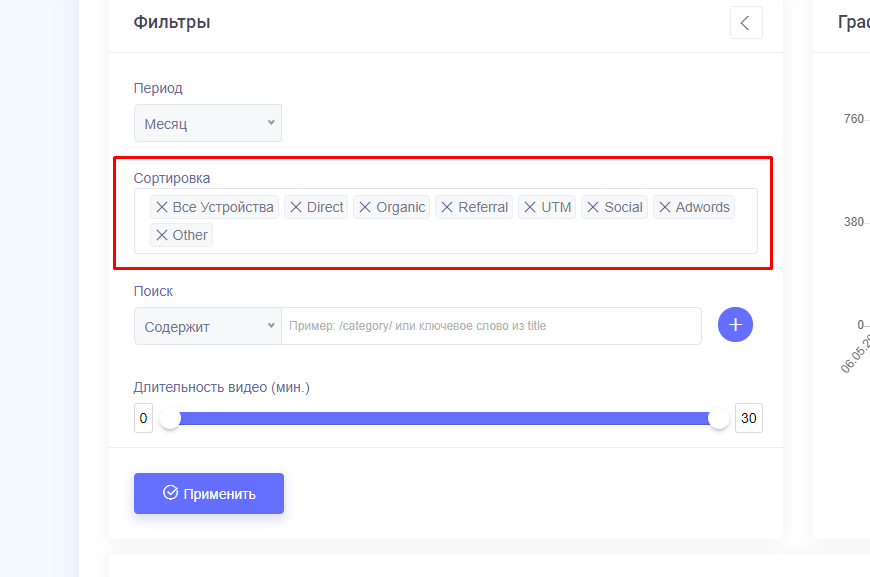Delete the Organic filter tag
The height and width of the screenshot is (577, 870).
[x=364, y=207]
